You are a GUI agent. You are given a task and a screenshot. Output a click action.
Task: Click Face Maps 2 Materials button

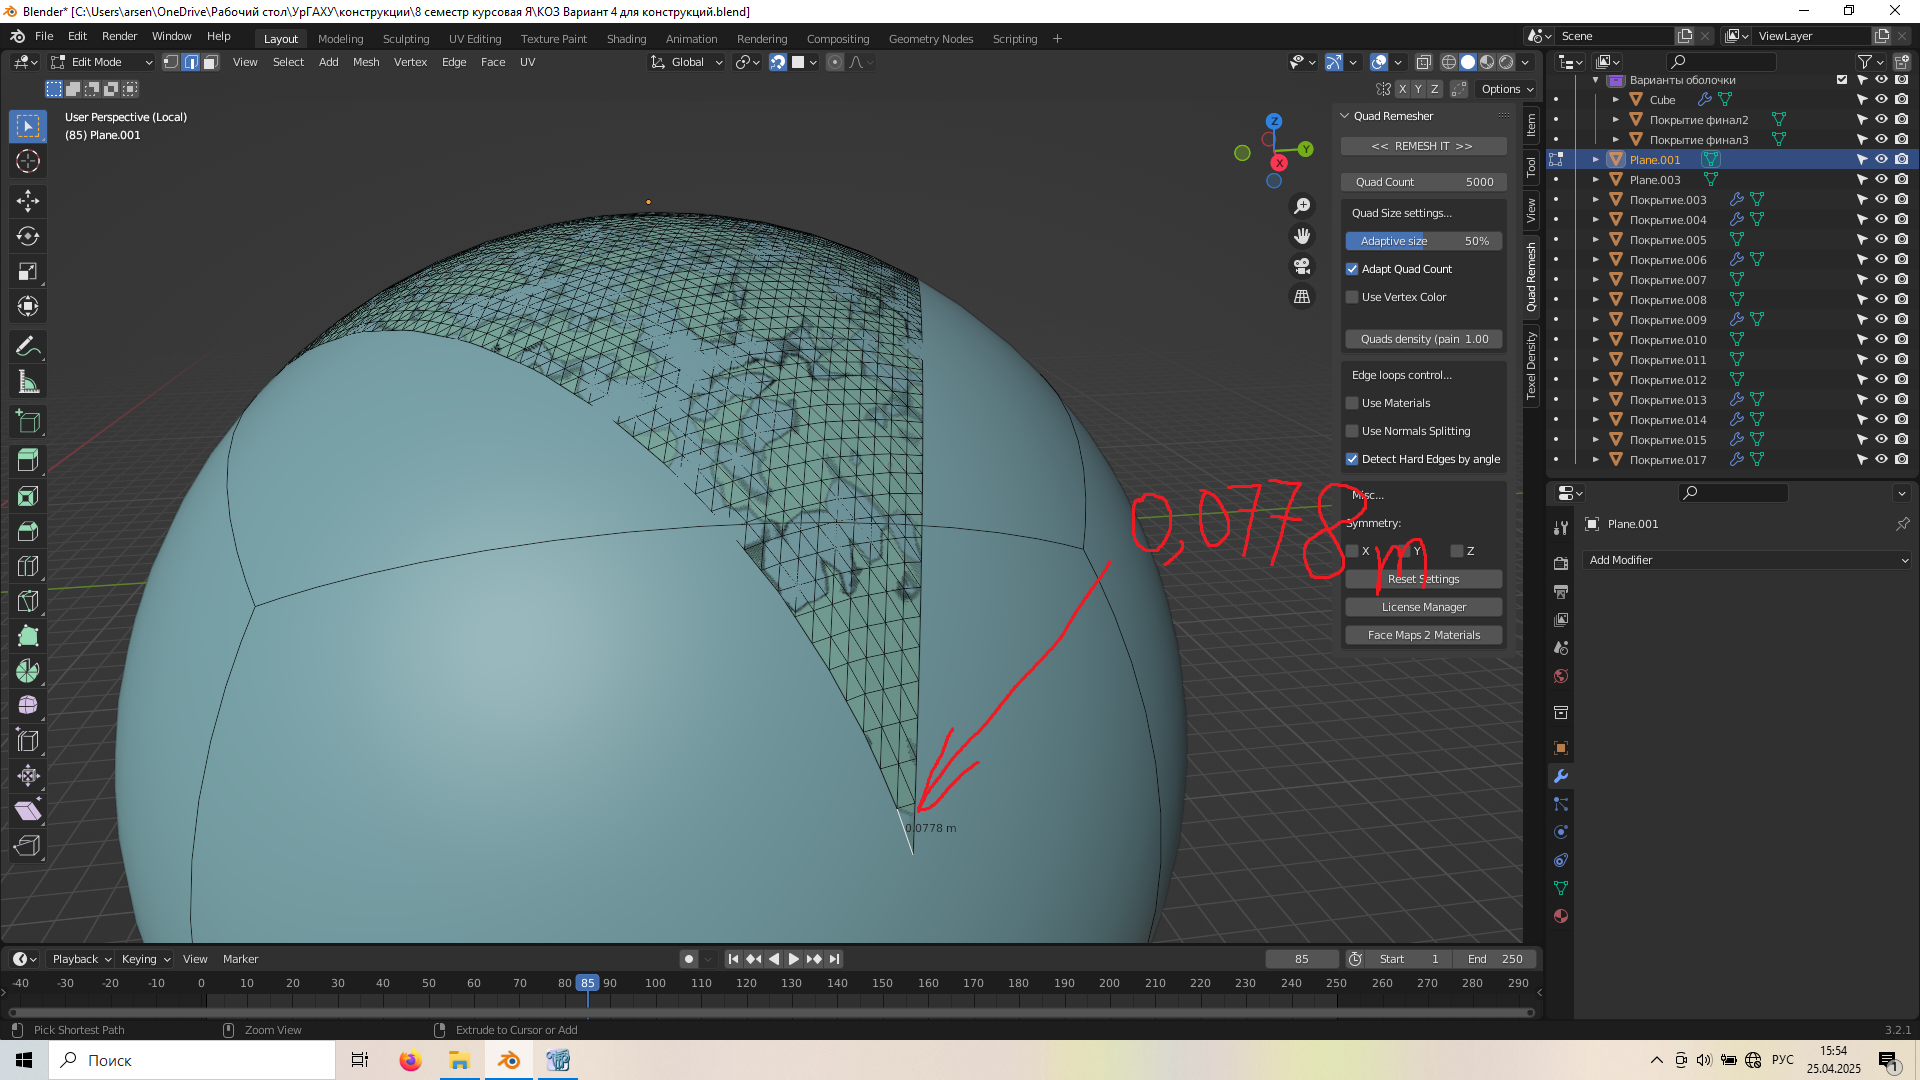click(1423, 635)
